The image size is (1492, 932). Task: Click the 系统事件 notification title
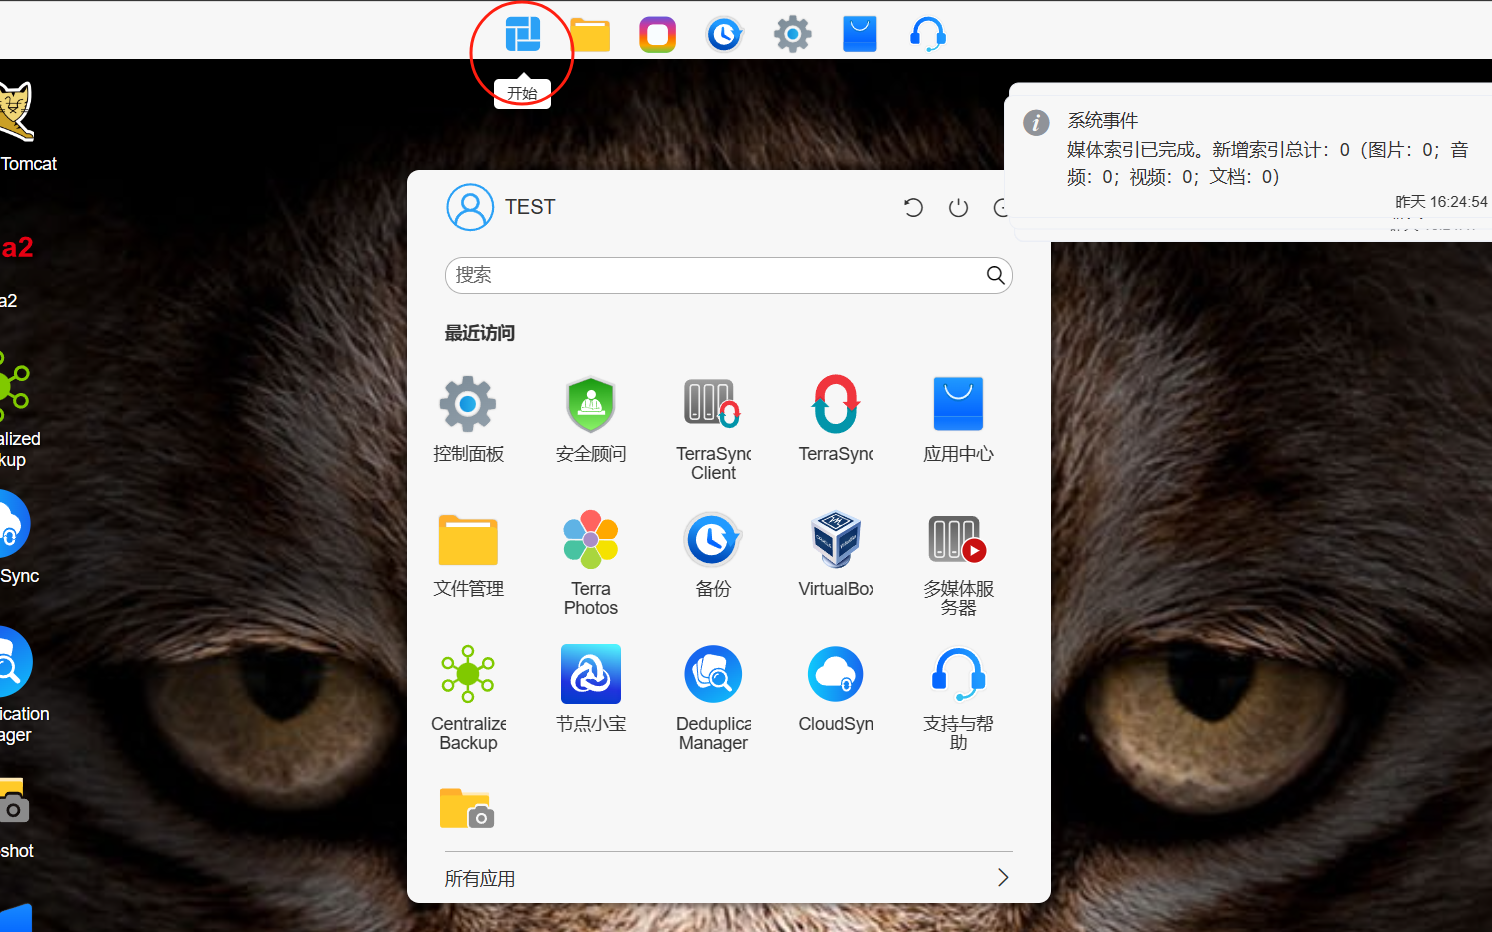tap(1103, 121)
